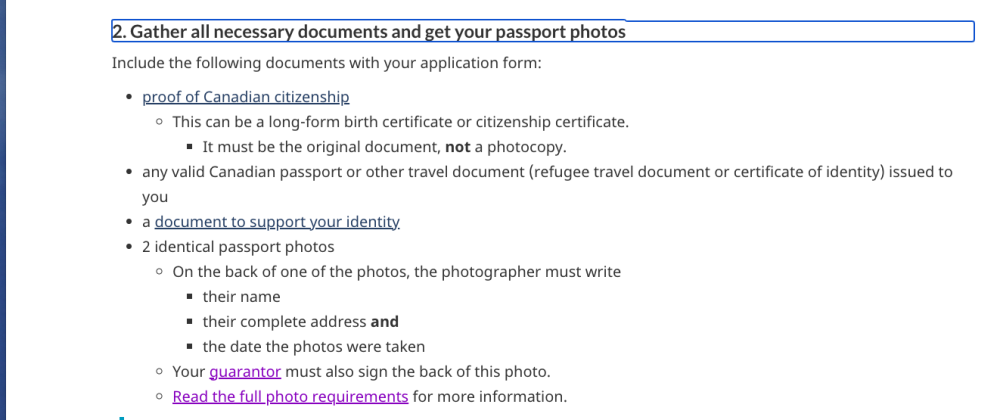Click 'the date the photos were taken' item
The image size is (1000, 420).
[314, 347]
